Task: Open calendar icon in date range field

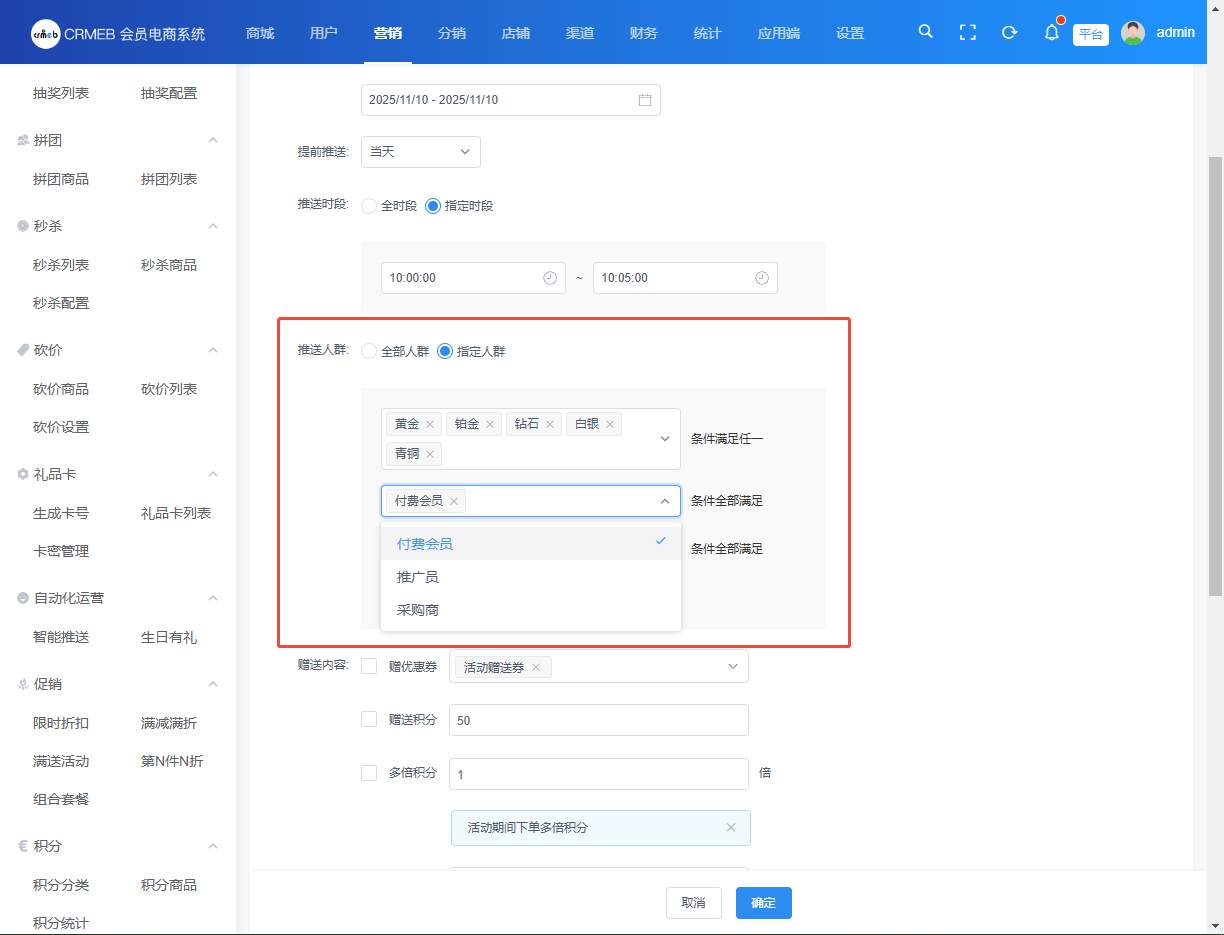Action: [645, 100]
